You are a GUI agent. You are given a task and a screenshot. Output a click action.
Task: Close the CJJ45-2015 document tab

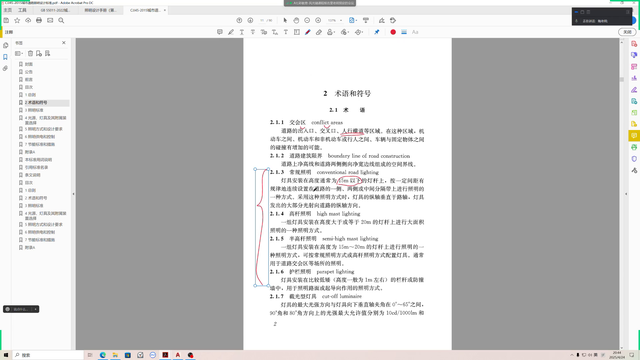(x=165, y=10)
